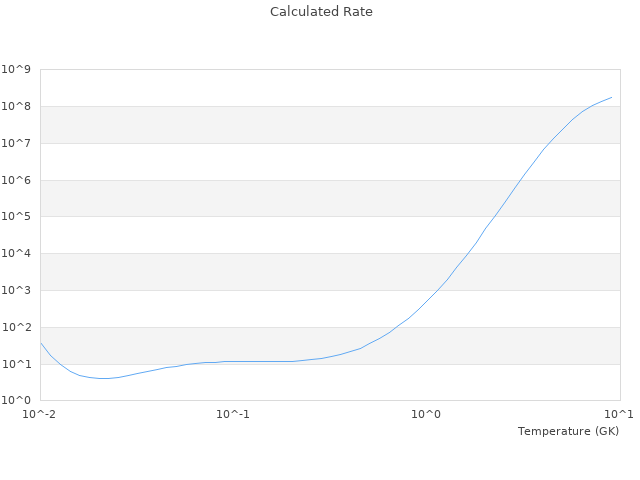Click the 10^4 y-axis label

click(17, 254)
